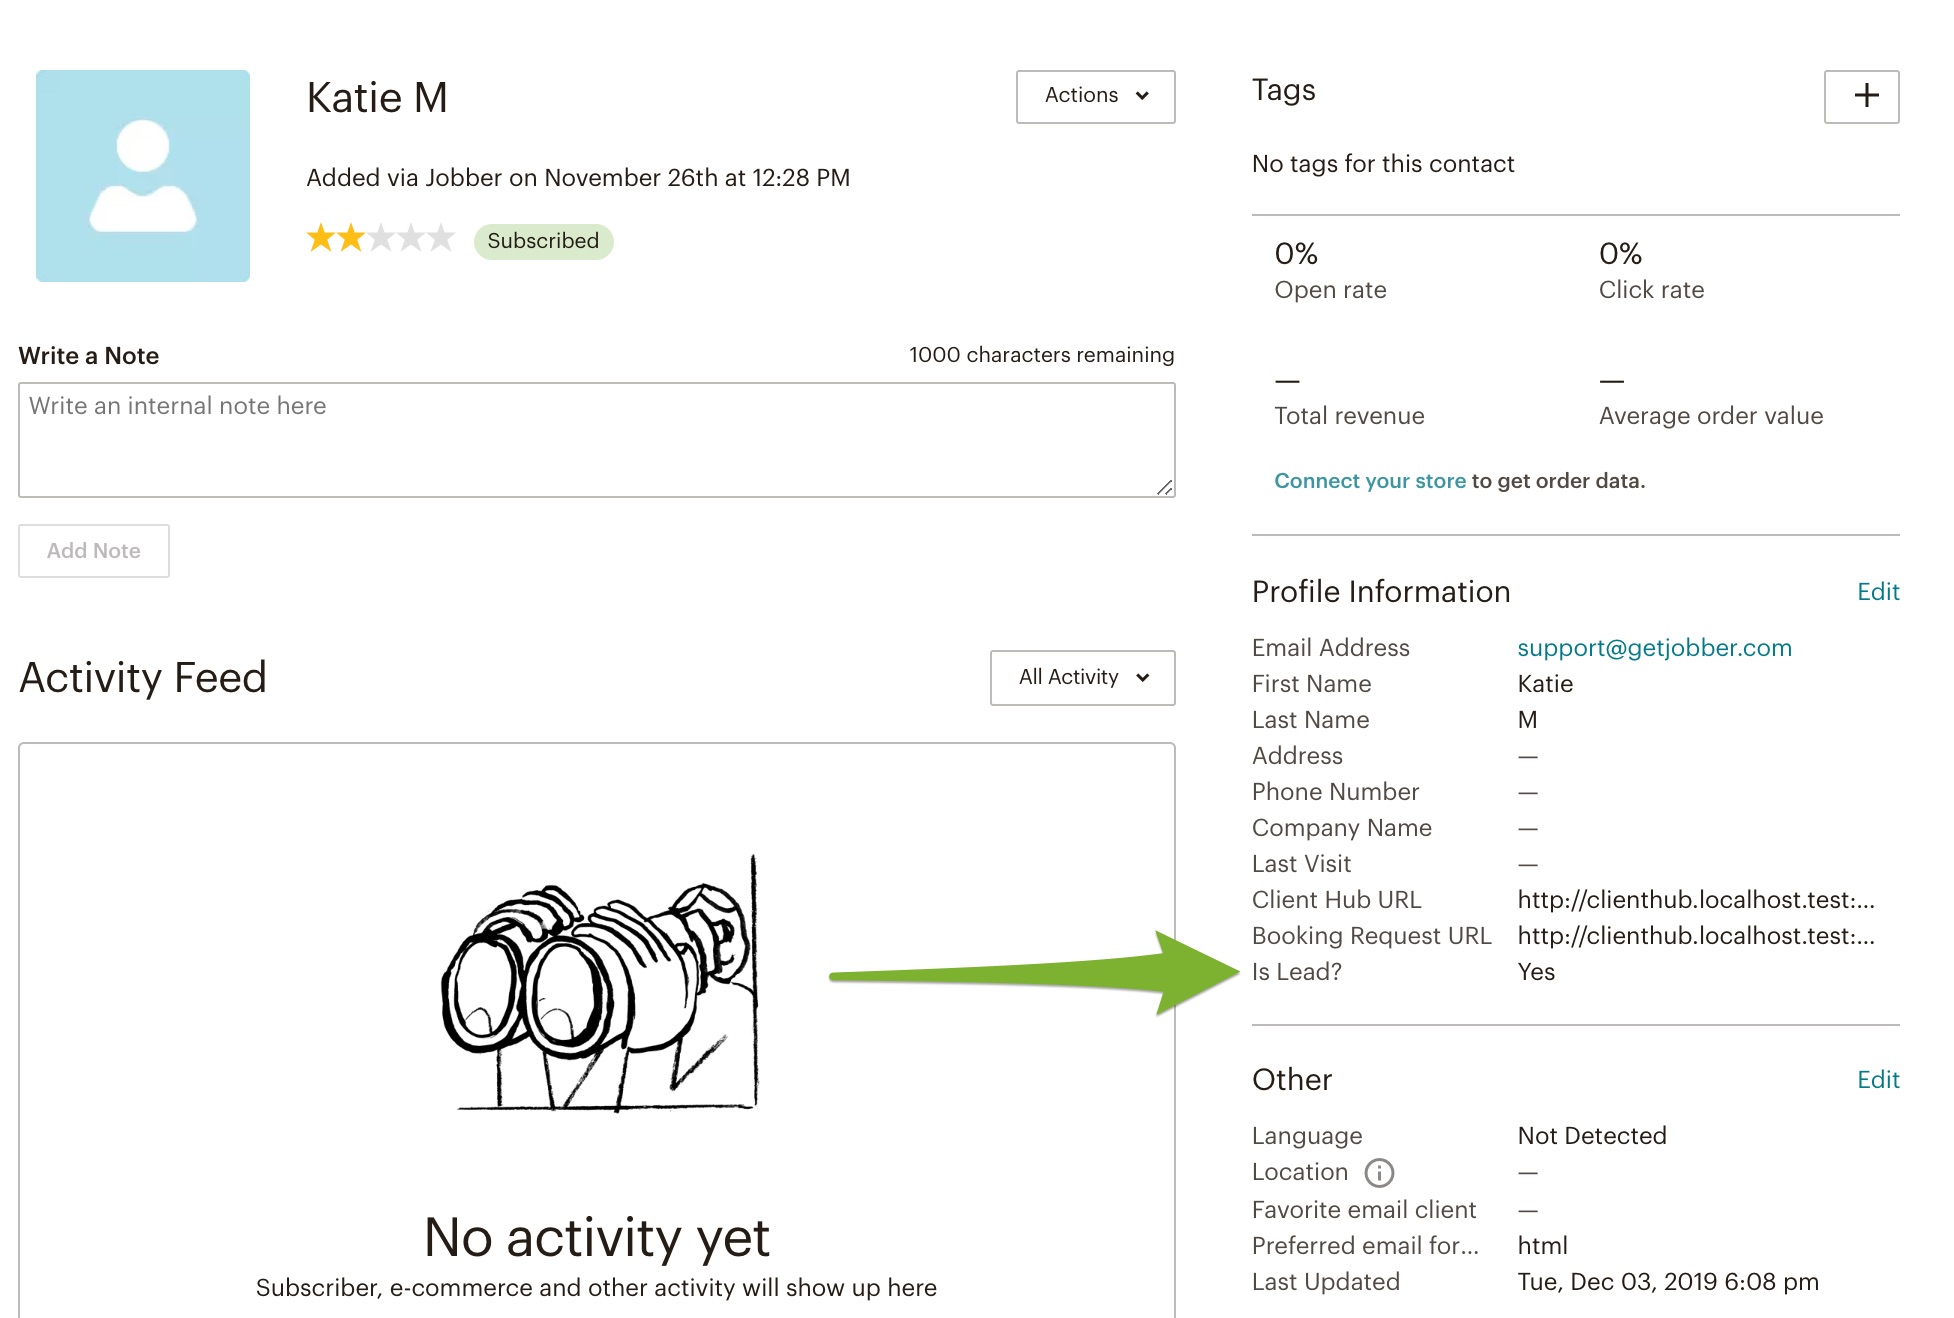Click the third star in the rating

tap(381, 238)
